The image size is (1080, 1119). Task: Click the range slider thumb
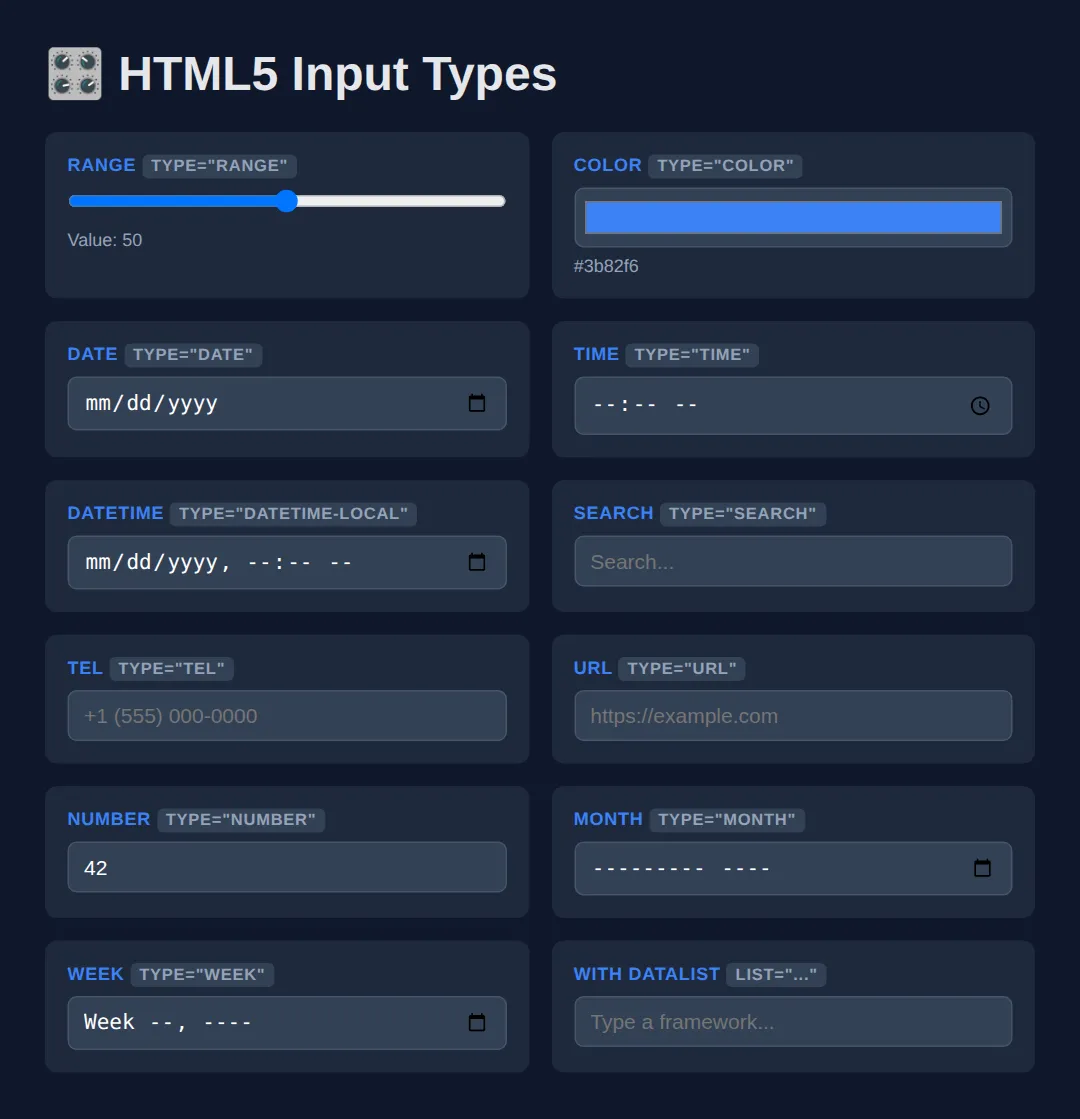[286, 201]
